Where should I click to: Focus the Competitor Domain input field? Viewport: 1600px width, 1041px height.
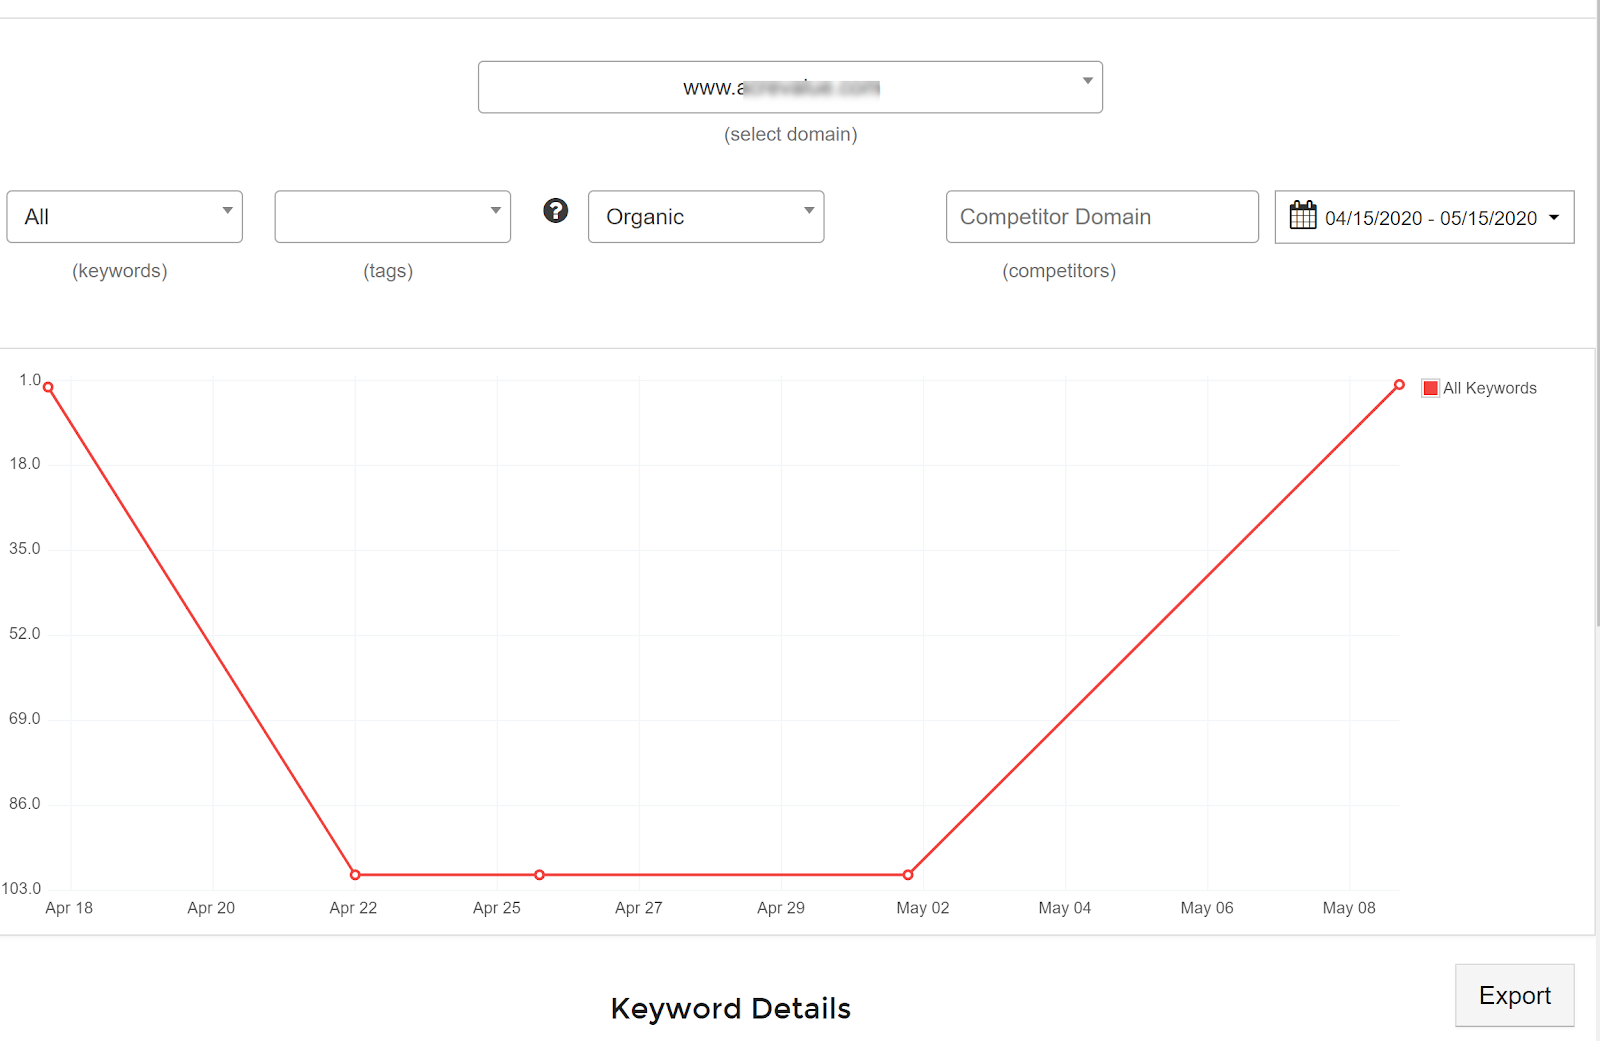1102,217
